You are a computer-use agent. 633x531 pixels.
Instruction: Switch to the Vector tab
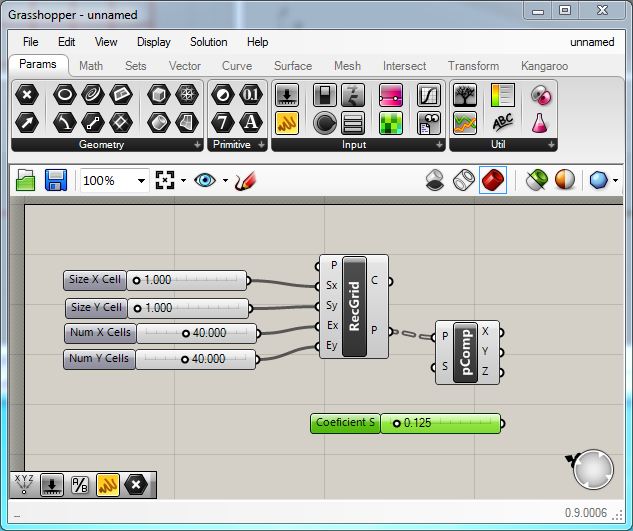click(185, 66)
